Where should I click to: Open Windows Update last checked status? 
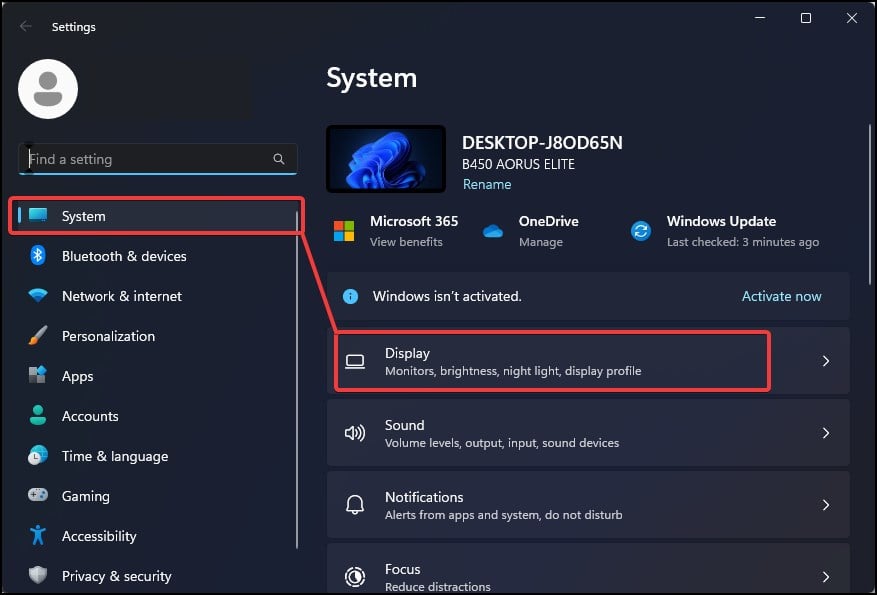coord(743,242)
